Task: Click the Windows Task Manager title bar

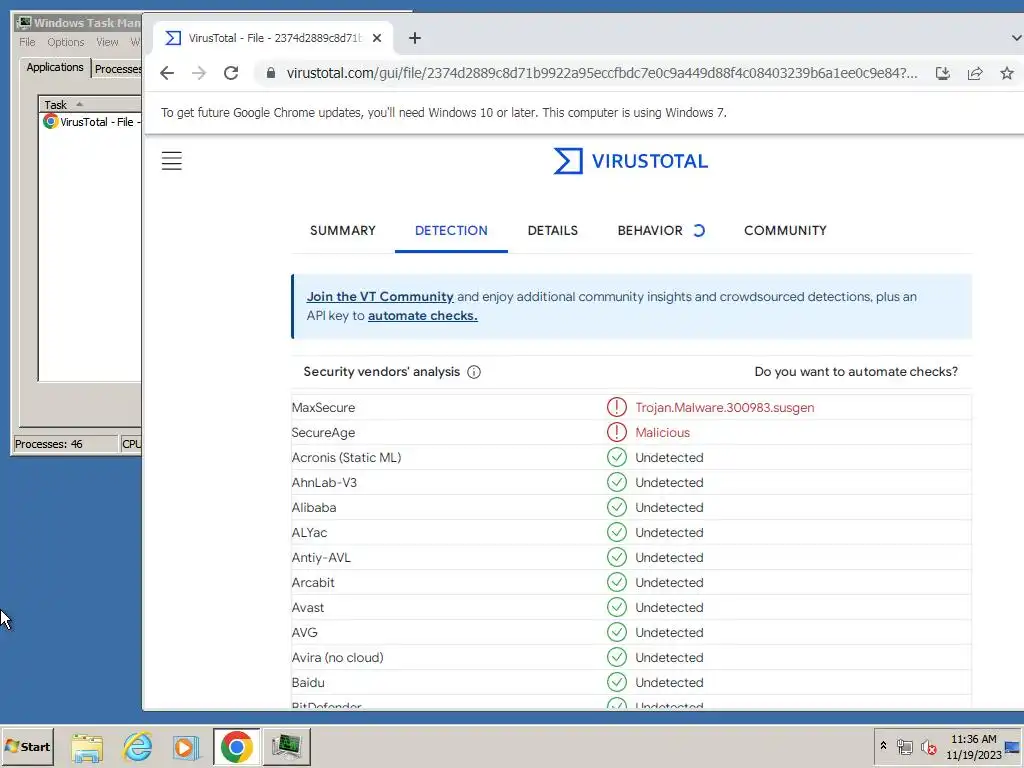Action: [x=78, y=23]
